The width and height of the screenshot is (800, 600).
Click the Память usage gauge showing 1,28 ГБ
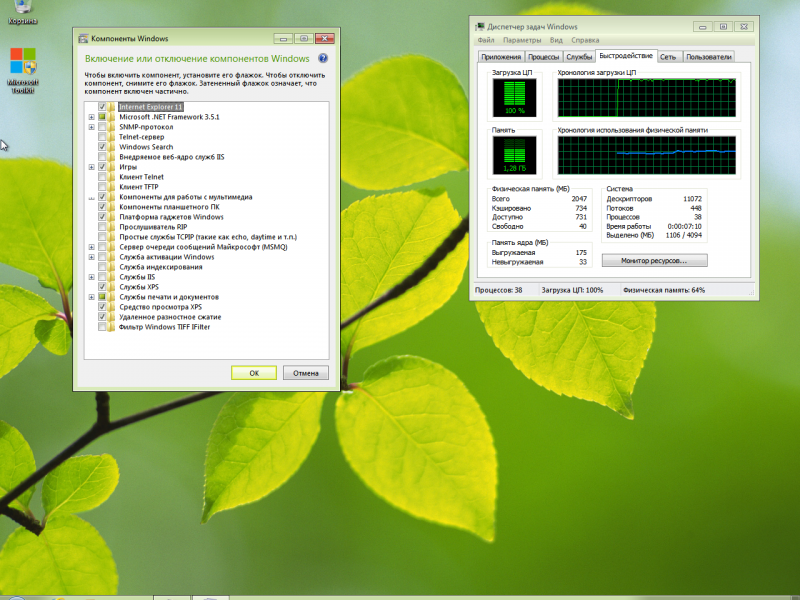click(514, 155)
